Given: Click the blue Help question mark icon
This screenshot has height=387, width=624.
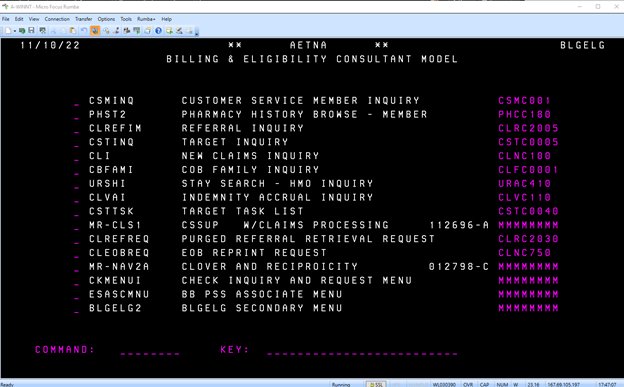Looking at the screenshot, I should pyautogui.click(x=158, y=31).
